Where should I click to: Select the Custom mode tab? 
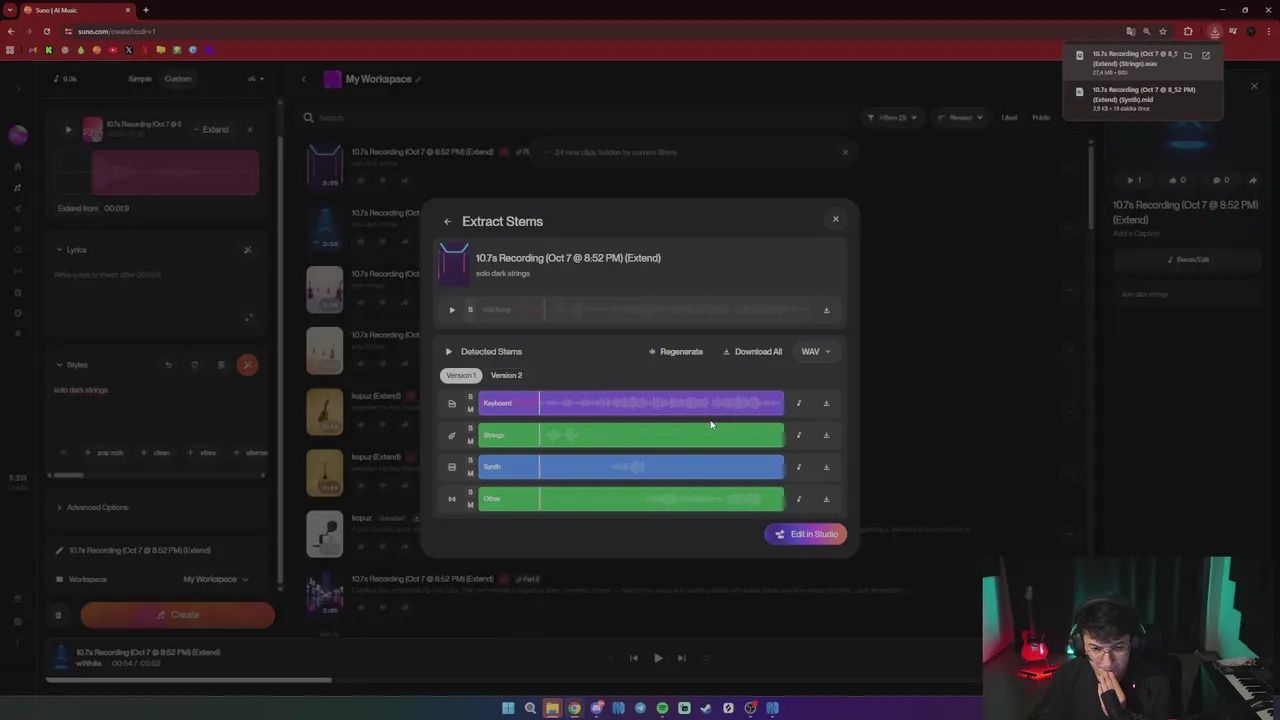tap(178, 79)
